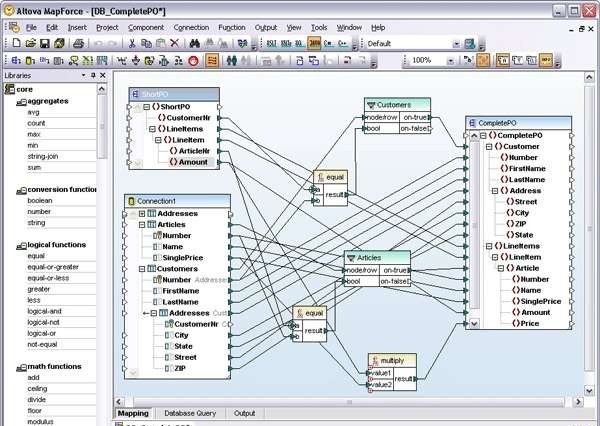This screenshot has height=426, width=600.
Task: Open the File menu
Action: [31, 28]
